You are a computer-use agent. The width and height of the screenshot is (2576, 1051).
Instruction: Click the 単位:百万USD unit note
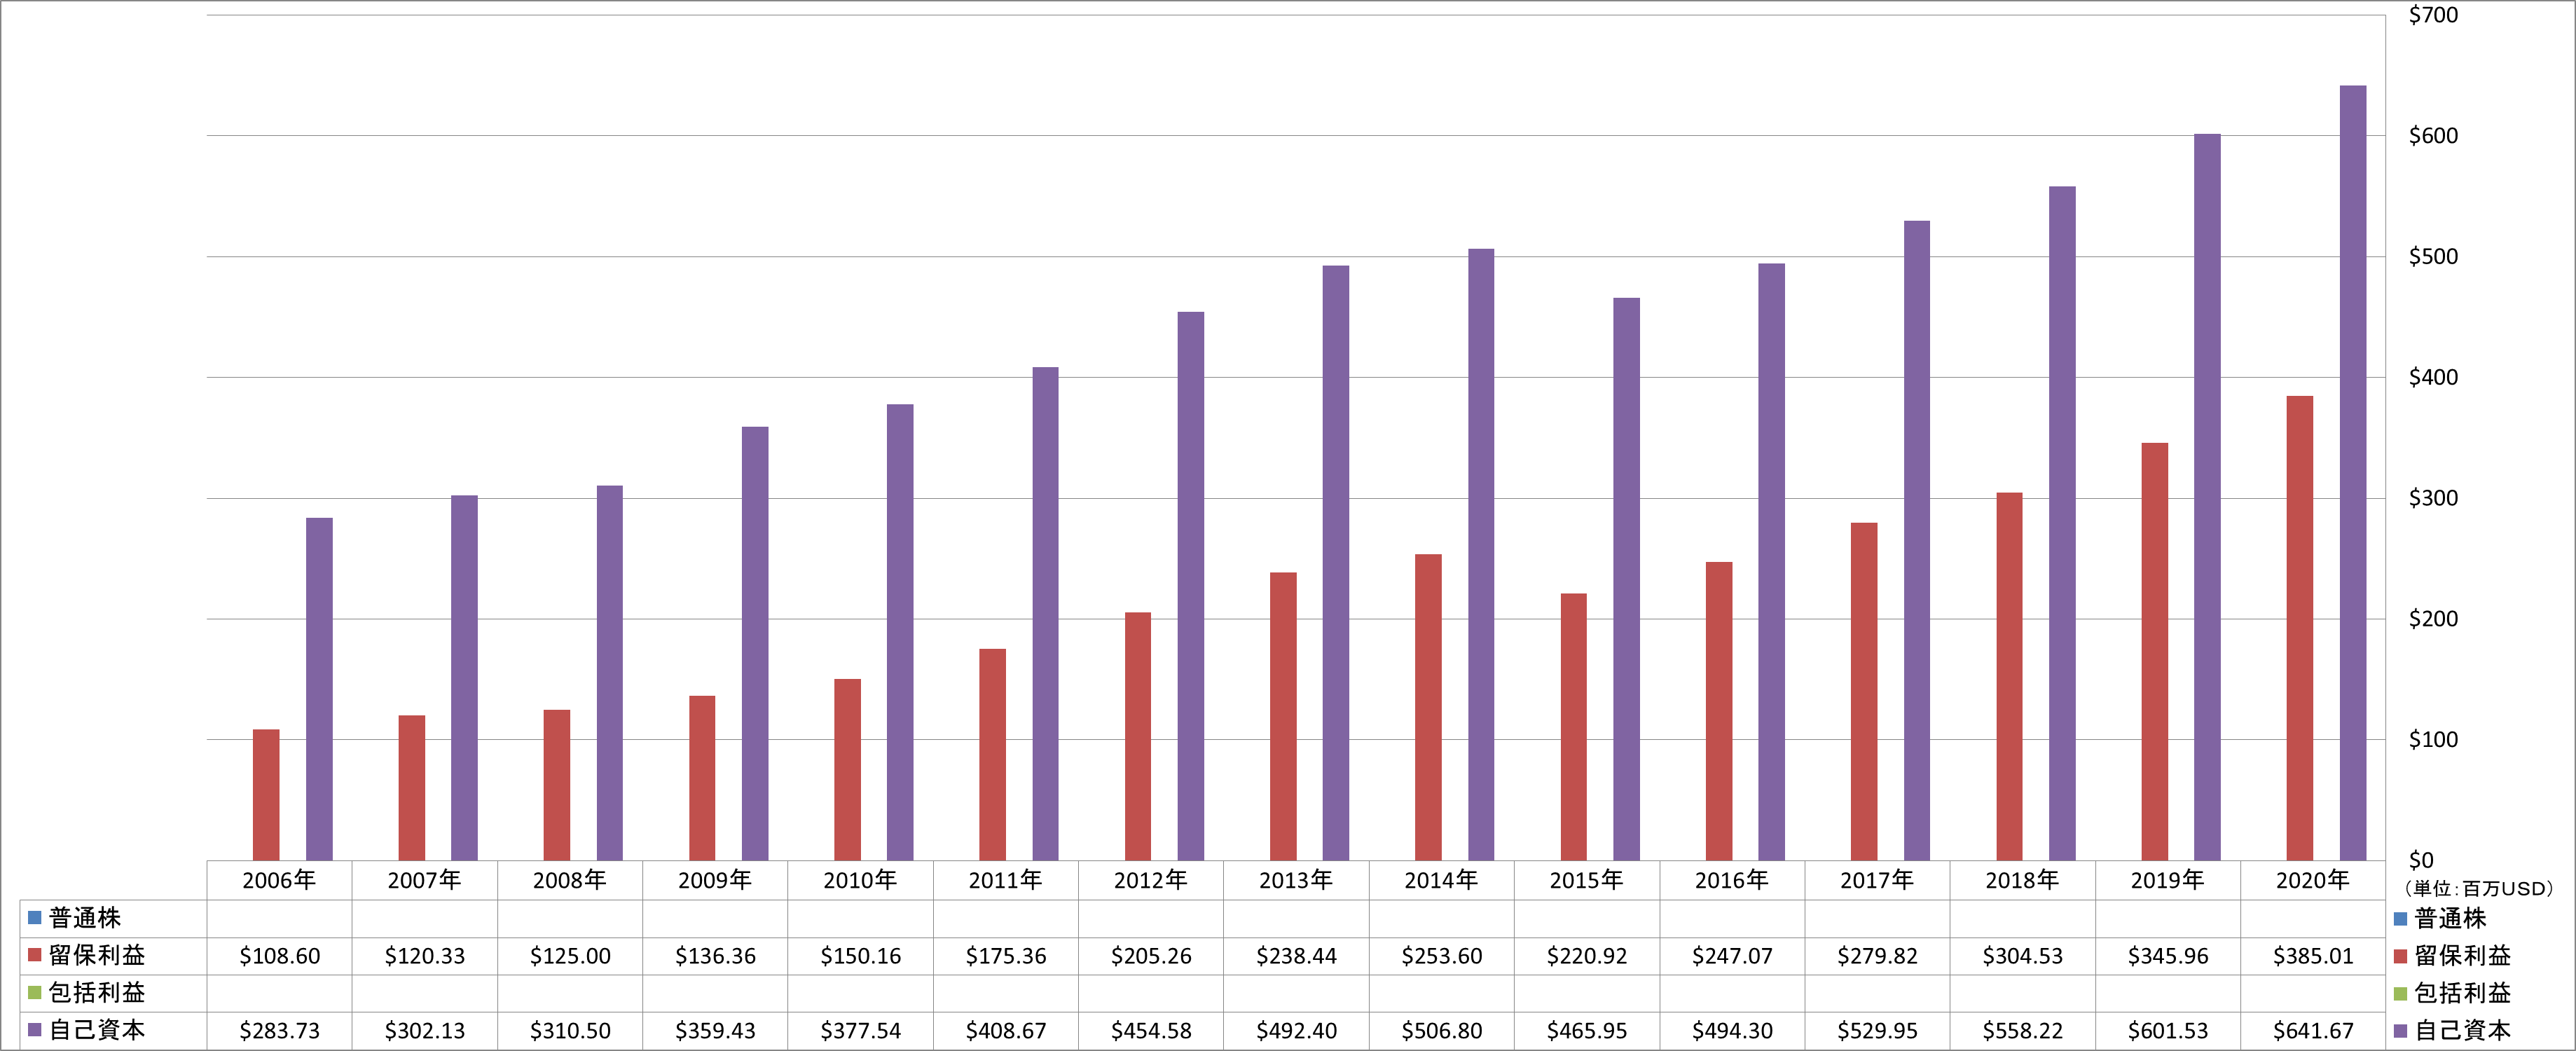(2478, 888)
